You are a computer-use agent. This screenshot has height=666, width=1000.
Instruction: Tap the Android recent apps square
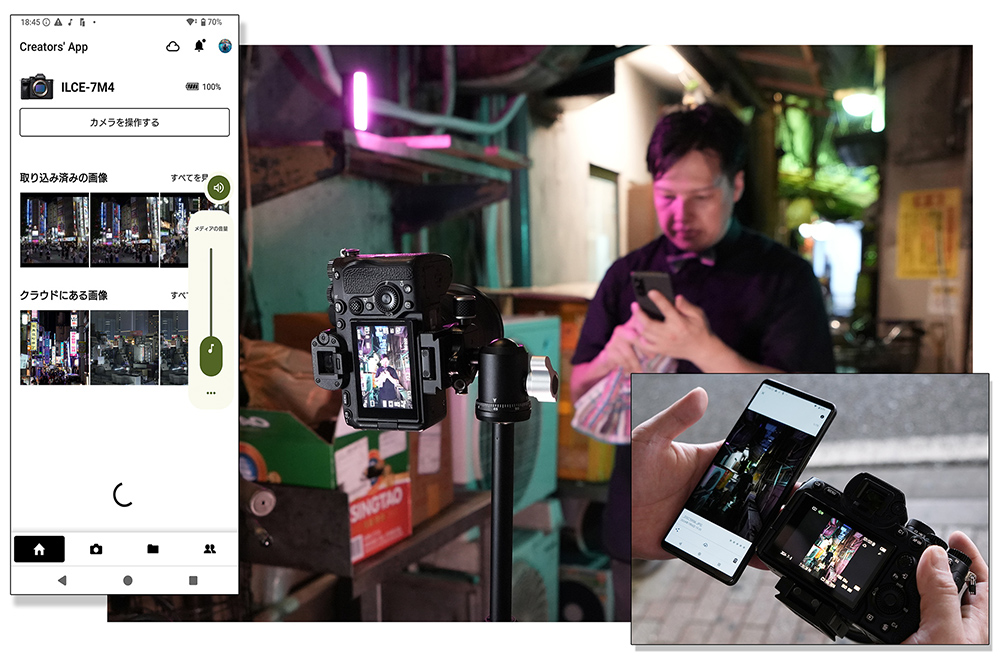tap(193, 580)
